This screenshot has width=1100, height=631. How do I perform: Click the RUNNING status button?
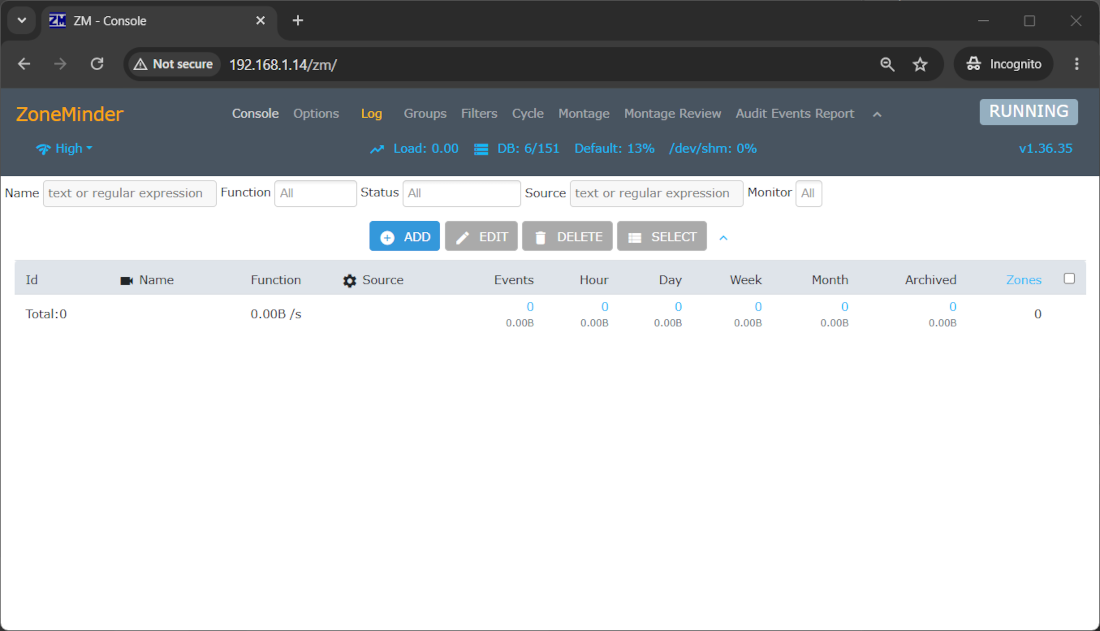coord(1028,112)
